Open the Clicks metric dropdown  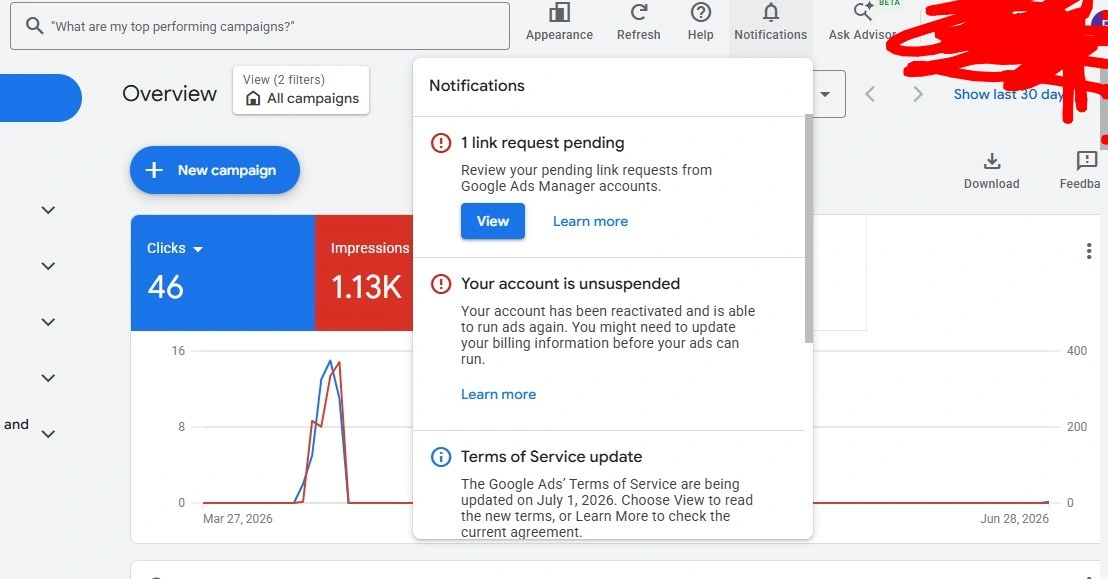coord(175,248)
